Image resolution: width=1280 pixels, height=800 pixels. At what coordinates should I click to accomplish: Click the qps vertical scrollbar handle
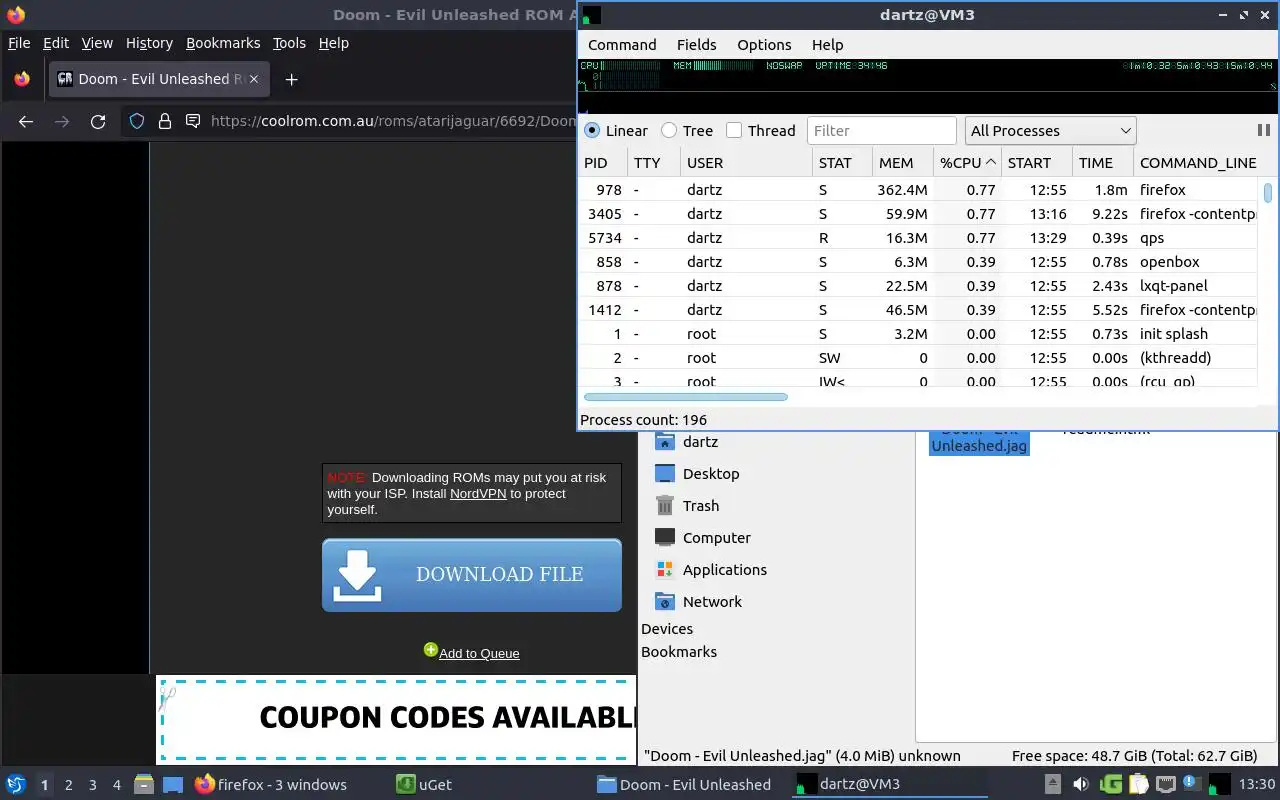[x=1268, y=192]
